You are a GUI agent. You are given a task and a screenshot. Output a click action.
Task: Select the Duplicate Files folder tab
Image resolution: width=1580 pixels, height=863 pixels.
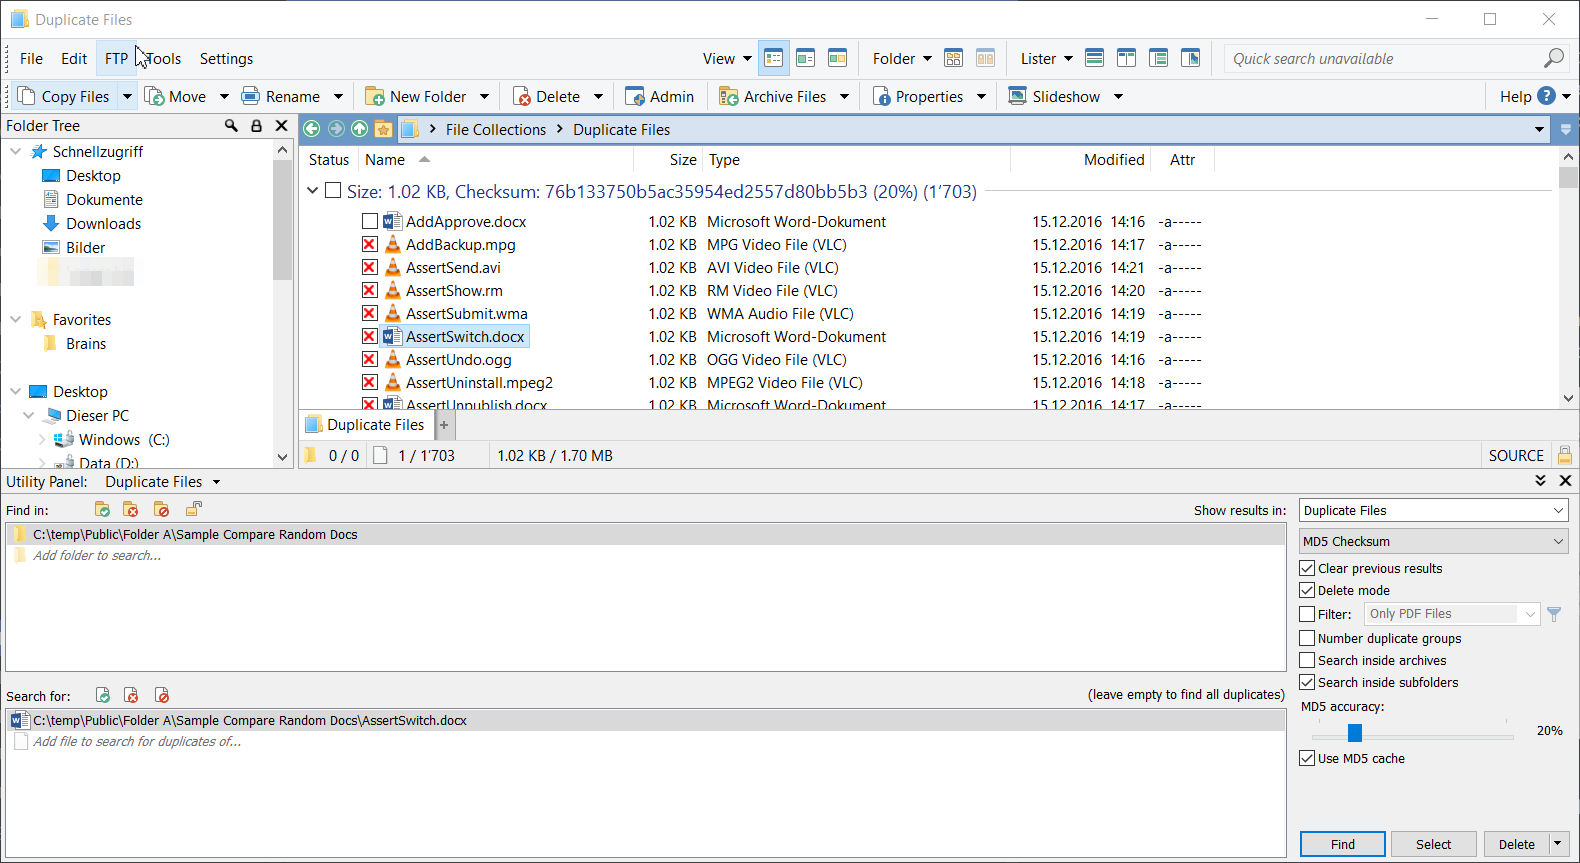[x=365, y=424]
